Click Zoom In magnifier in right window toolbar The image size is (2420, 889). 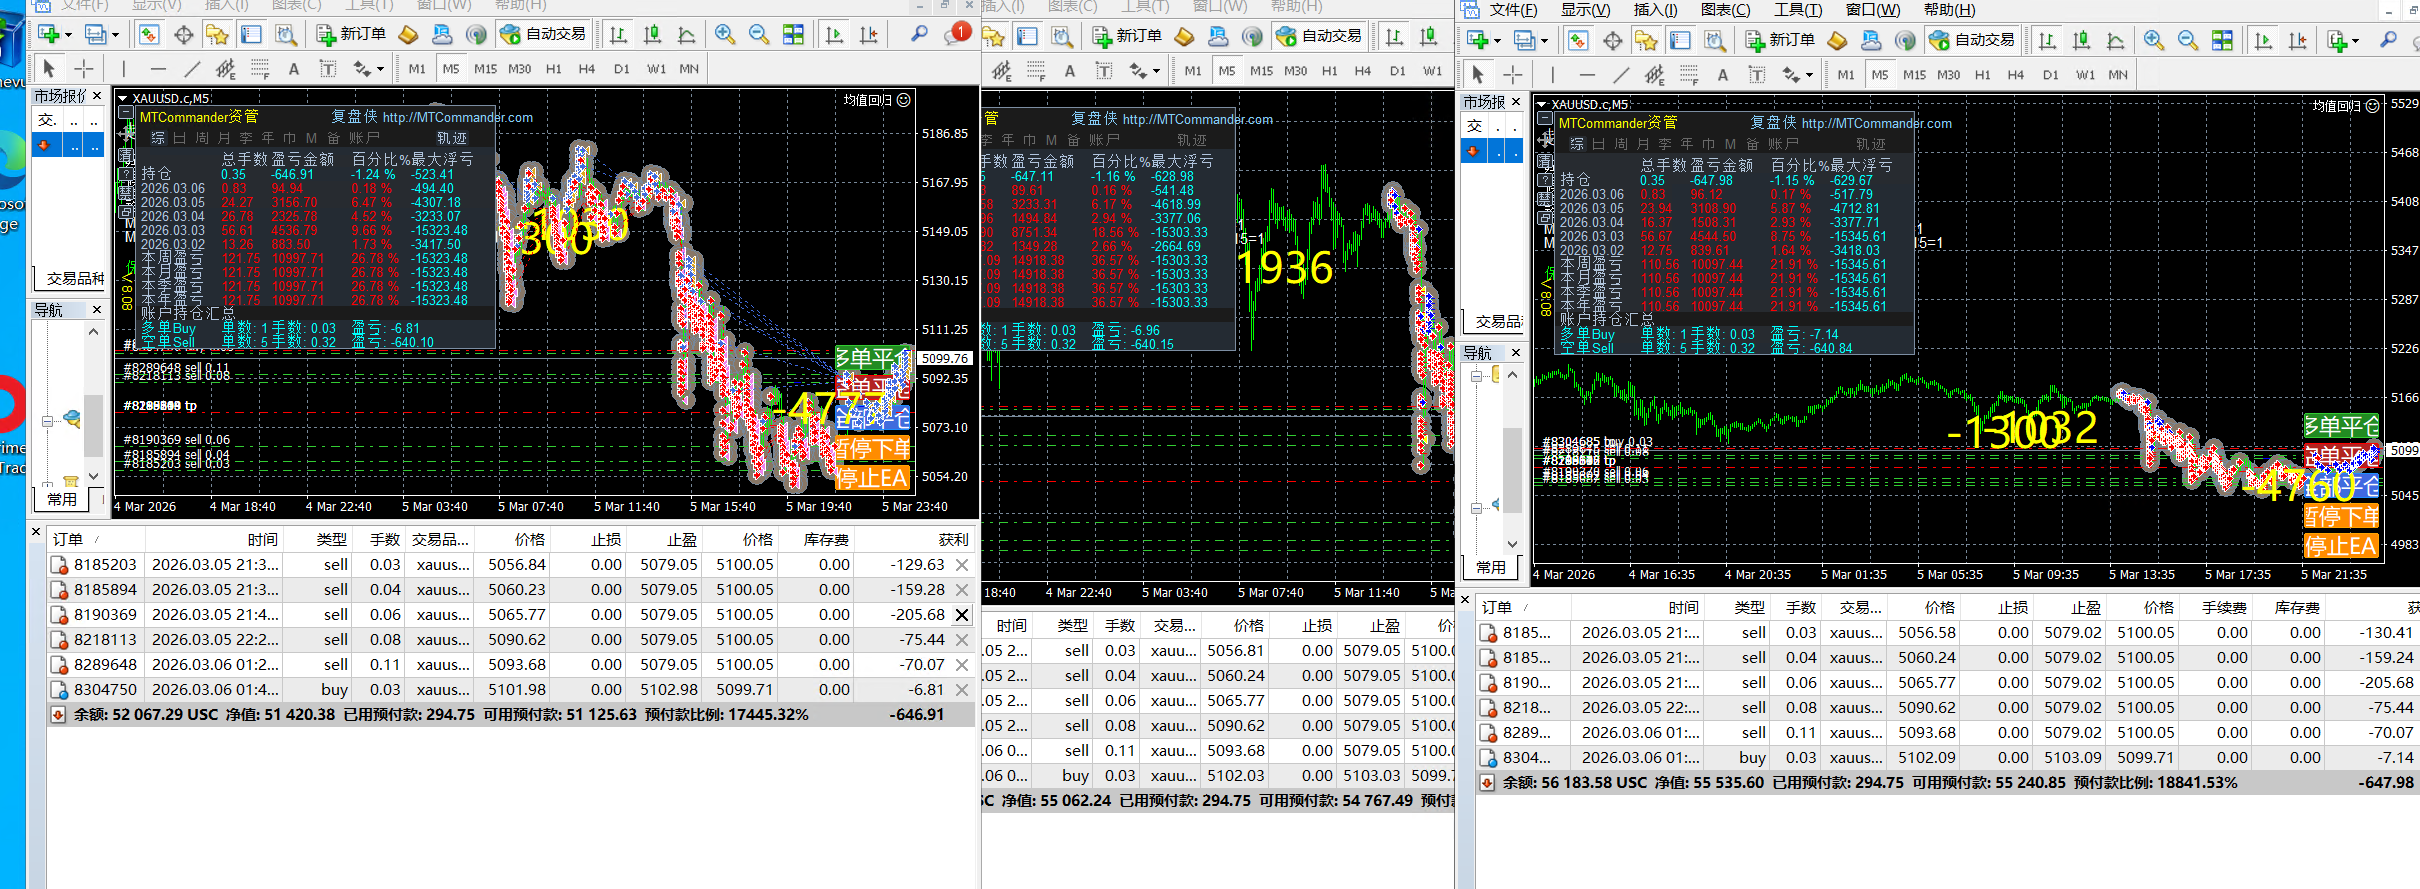2153,41
